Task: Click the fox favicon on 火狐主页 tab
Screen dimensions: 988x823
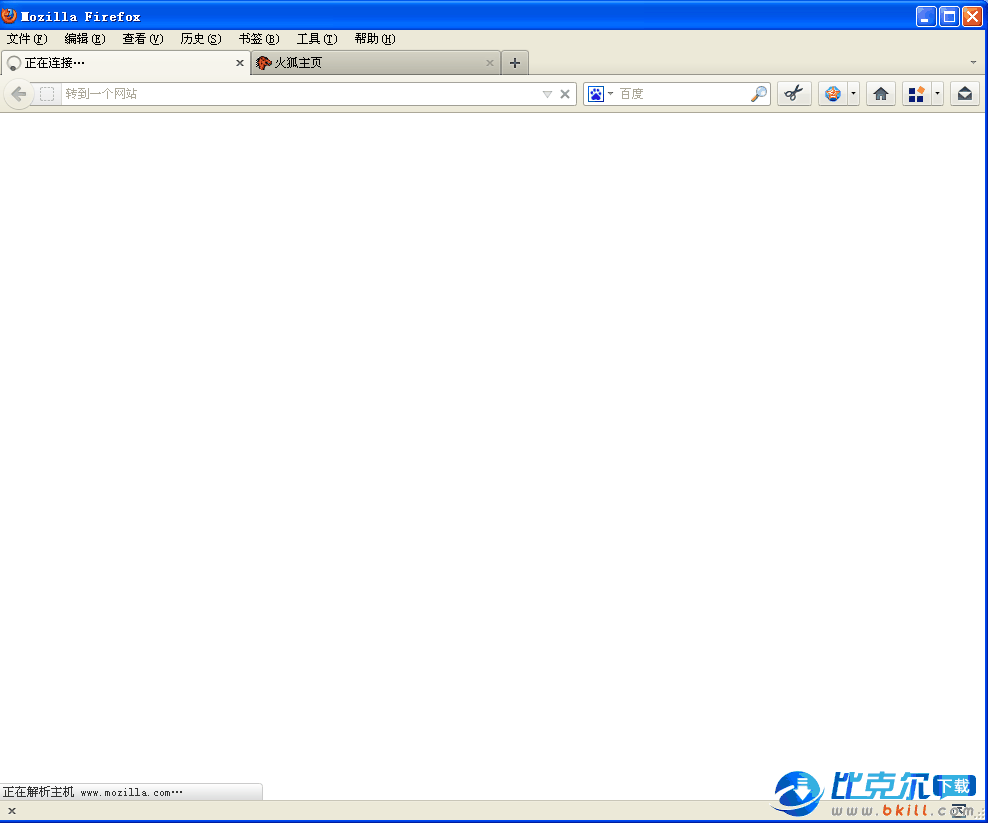Action: [x=263, y=63]
